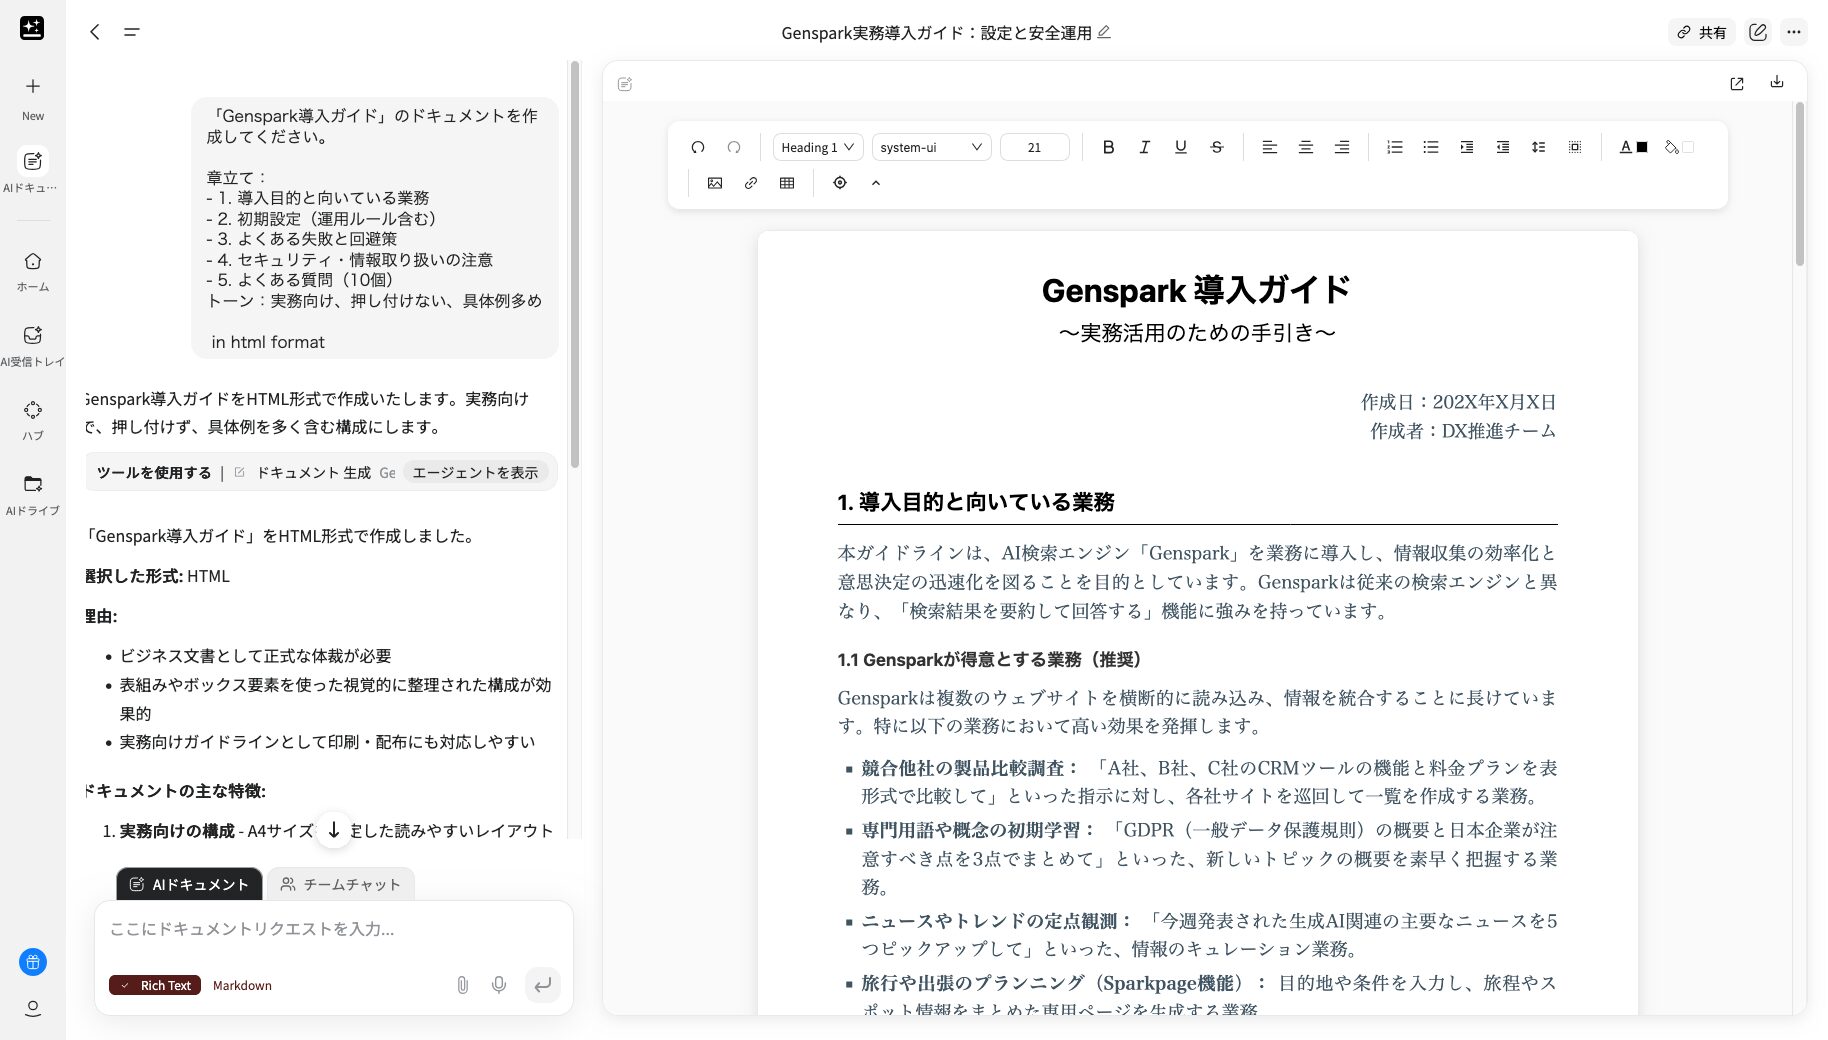Go to ホーム in the sidebar
The height and width of the screenshot is (1040, 1828).
(x=33, y=269)
